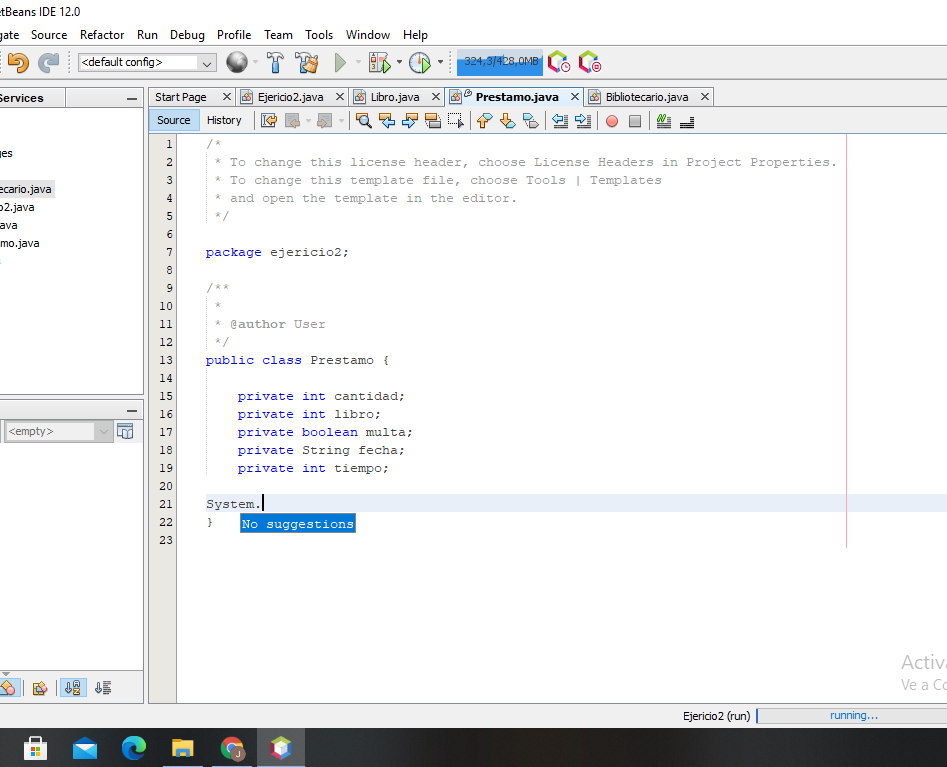947x767 pixels.
Task: Click the cube icon with red target
Action: pyautogui.click(x=589, y=62)
